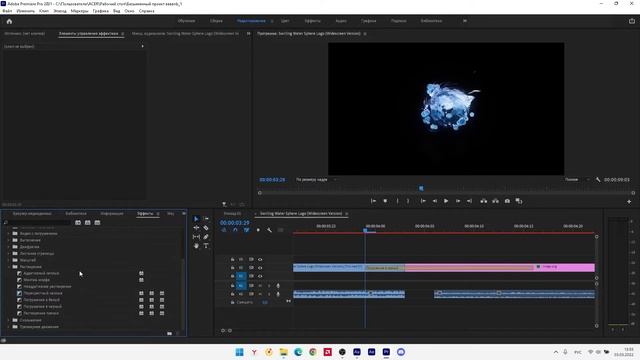Select the Hand tool

(x=196, y=246)
